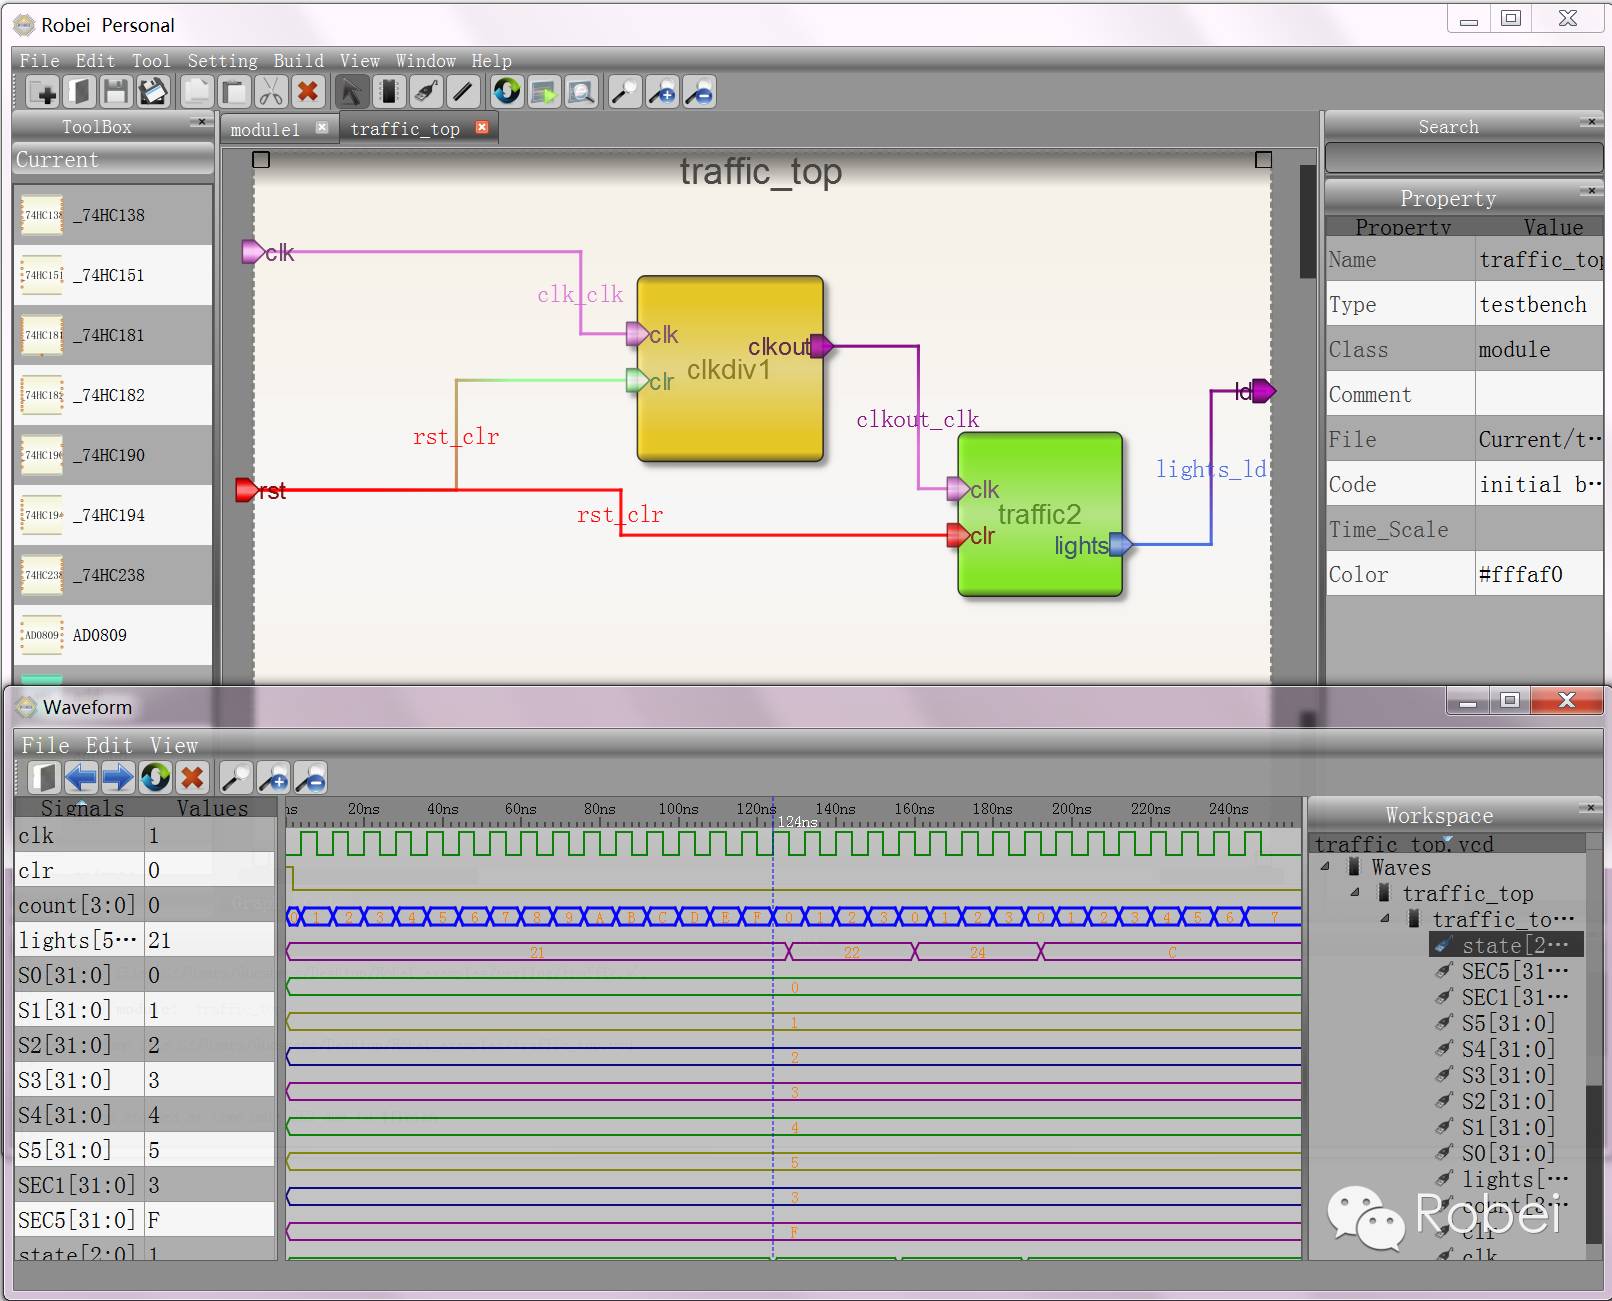Select SEC1[31… in Workspace tree
1612x1301 pixels.
[1507, 997]
